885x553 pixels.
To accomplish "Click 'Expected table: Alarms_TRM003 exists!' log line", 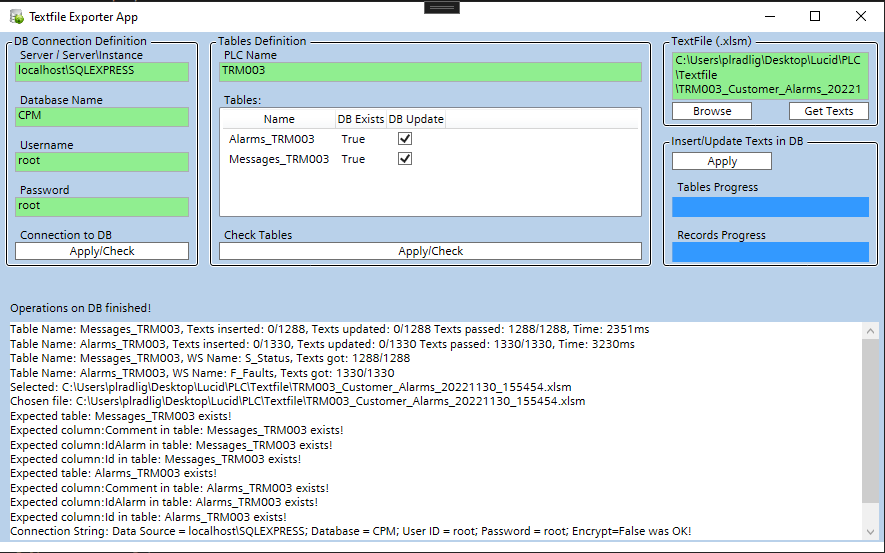I will pyautogui.click(x=113, y=473).
